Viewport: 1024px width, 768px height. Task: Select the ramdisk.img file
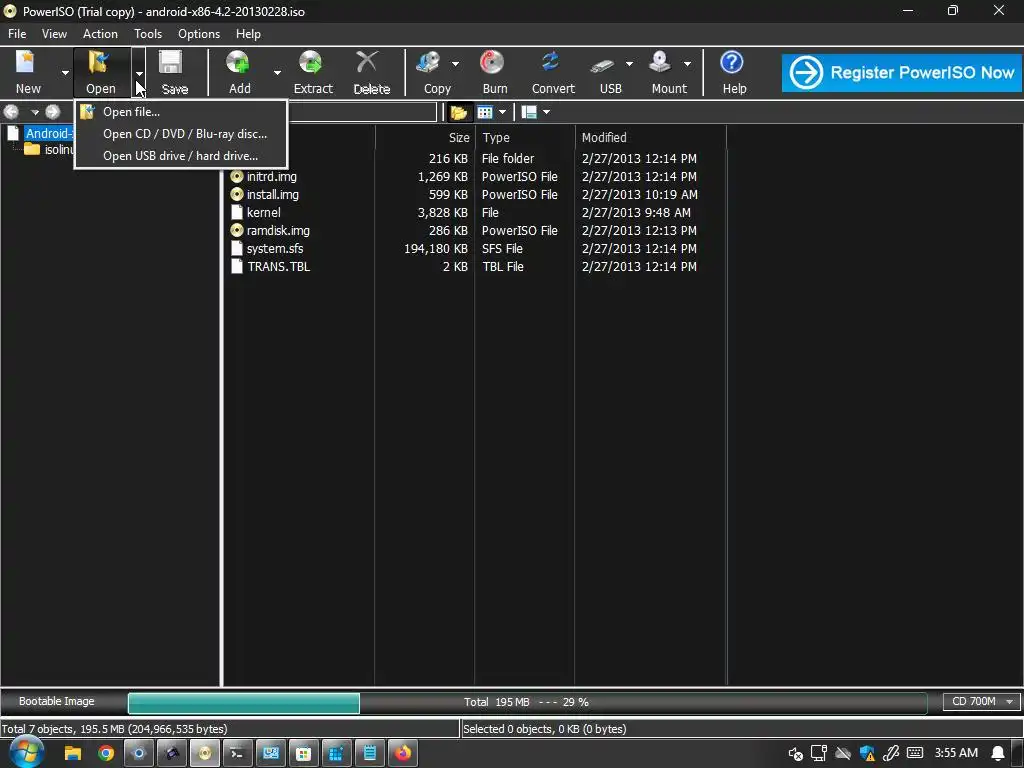tap(278, 231)
